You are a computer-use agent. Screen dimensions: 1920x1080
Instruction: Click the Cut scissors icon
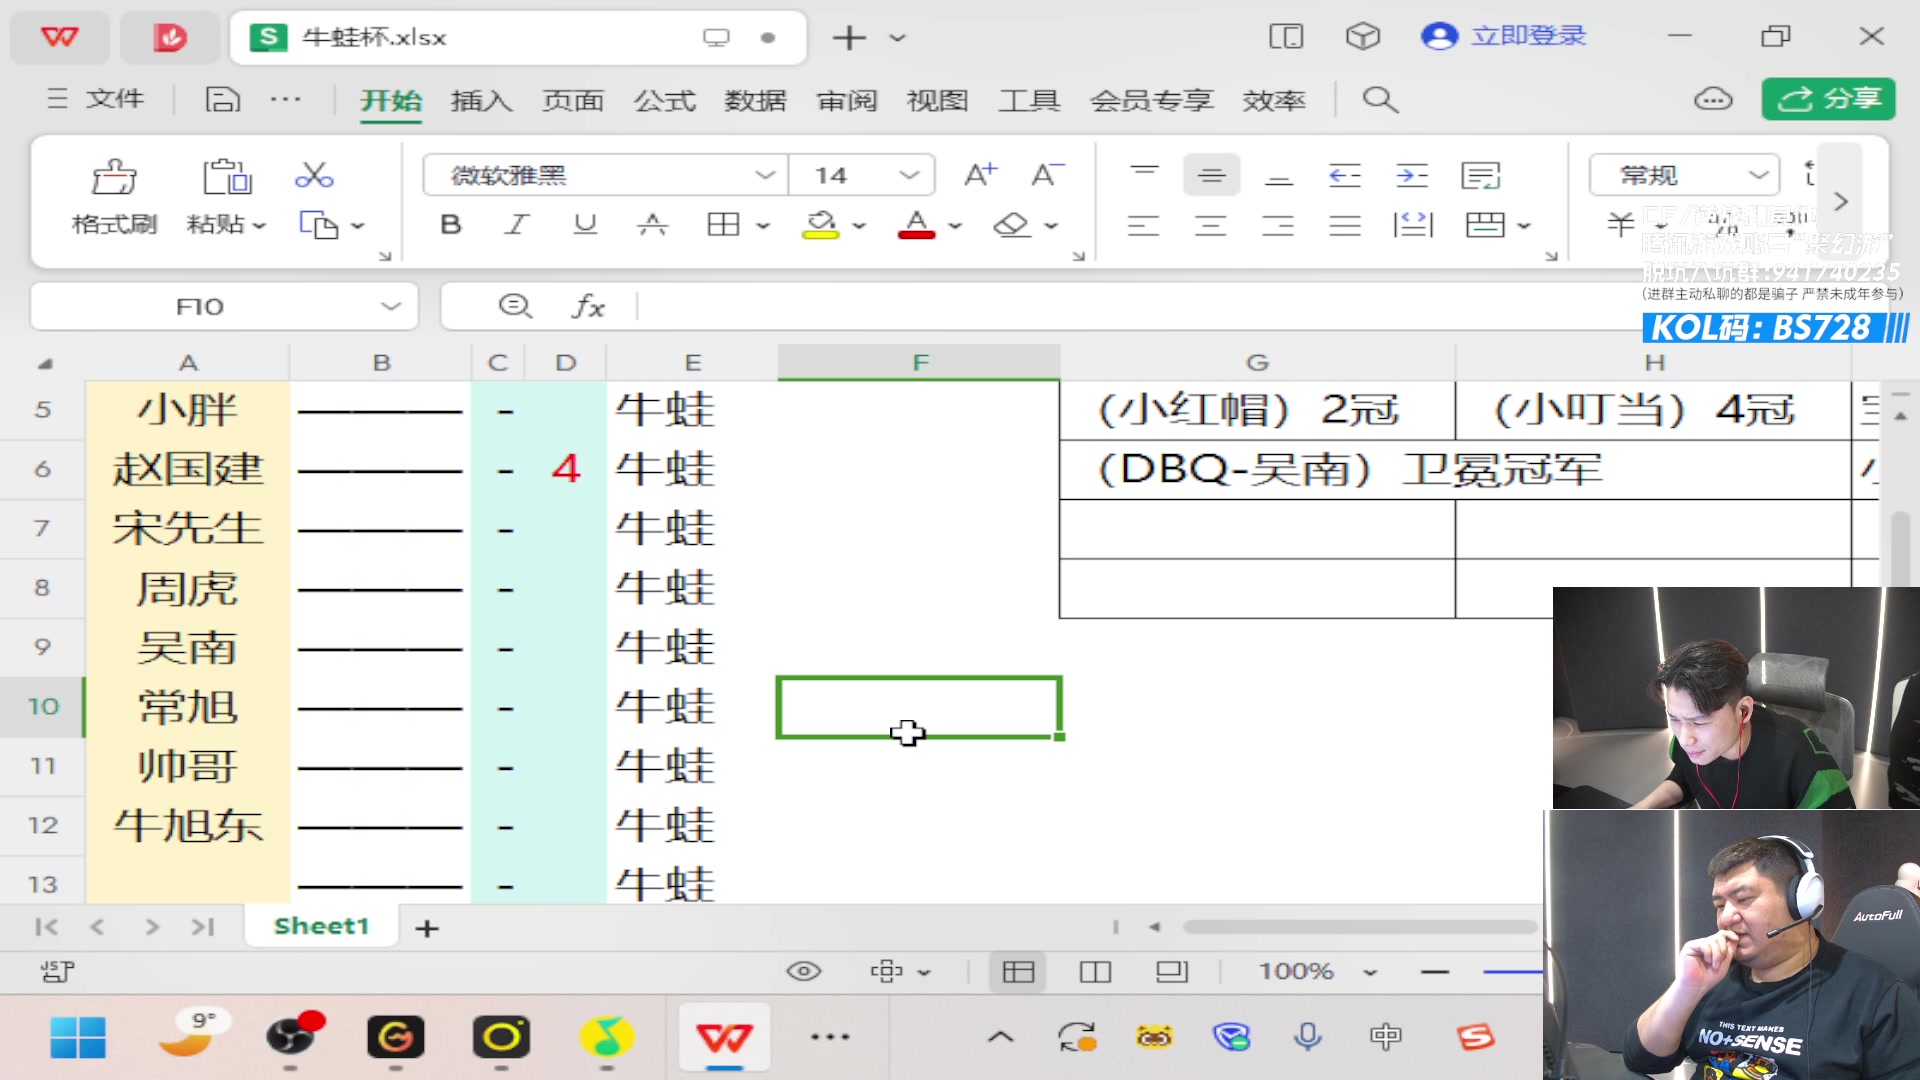[x=314, y=175]
